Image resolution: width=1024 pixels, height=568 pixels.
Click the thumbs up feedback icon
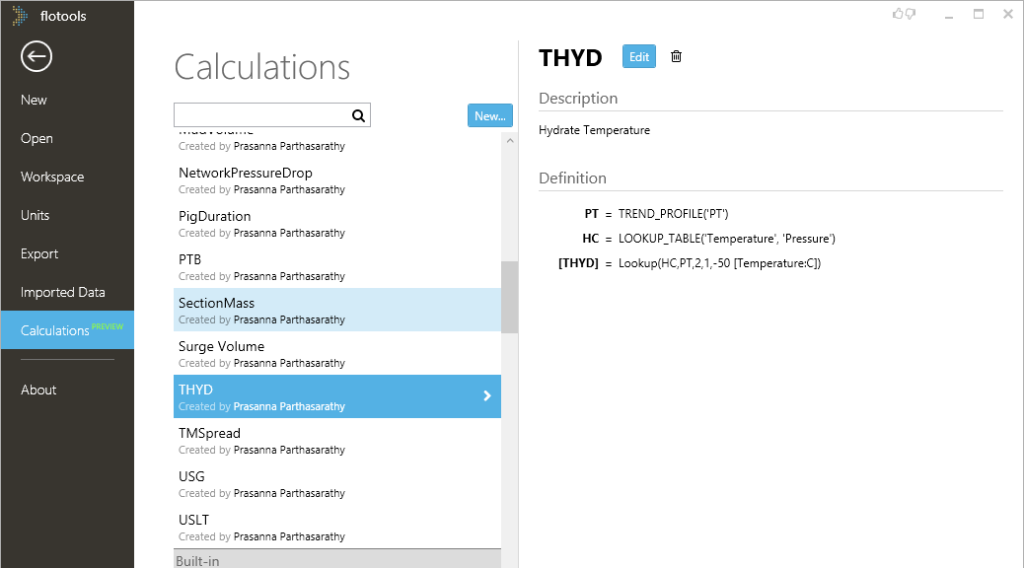tap(898, 14)
